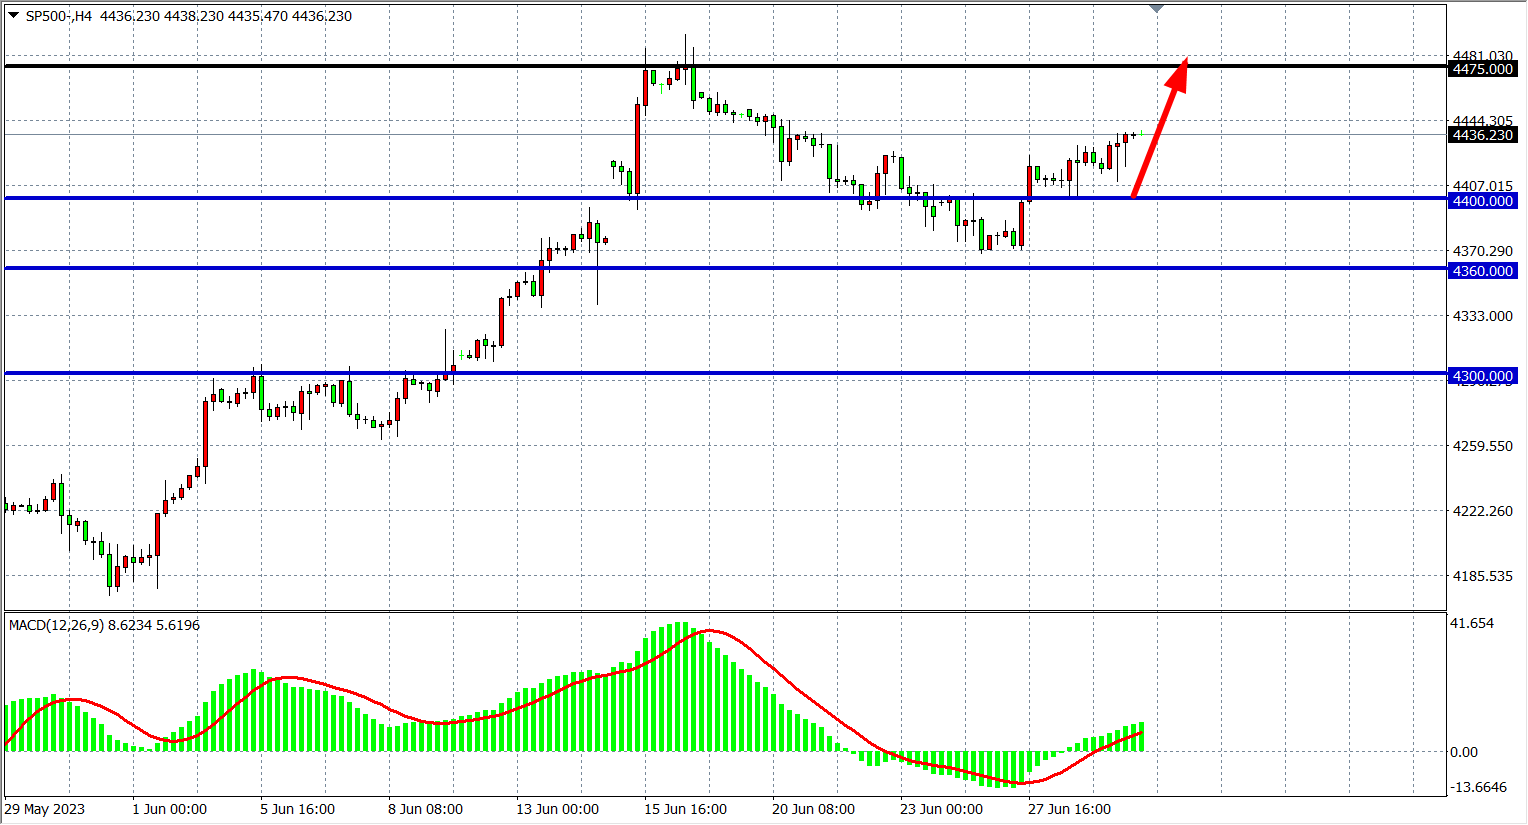Click the black 4475.000 price label
1528x825 pixels.
[1482, 69]
